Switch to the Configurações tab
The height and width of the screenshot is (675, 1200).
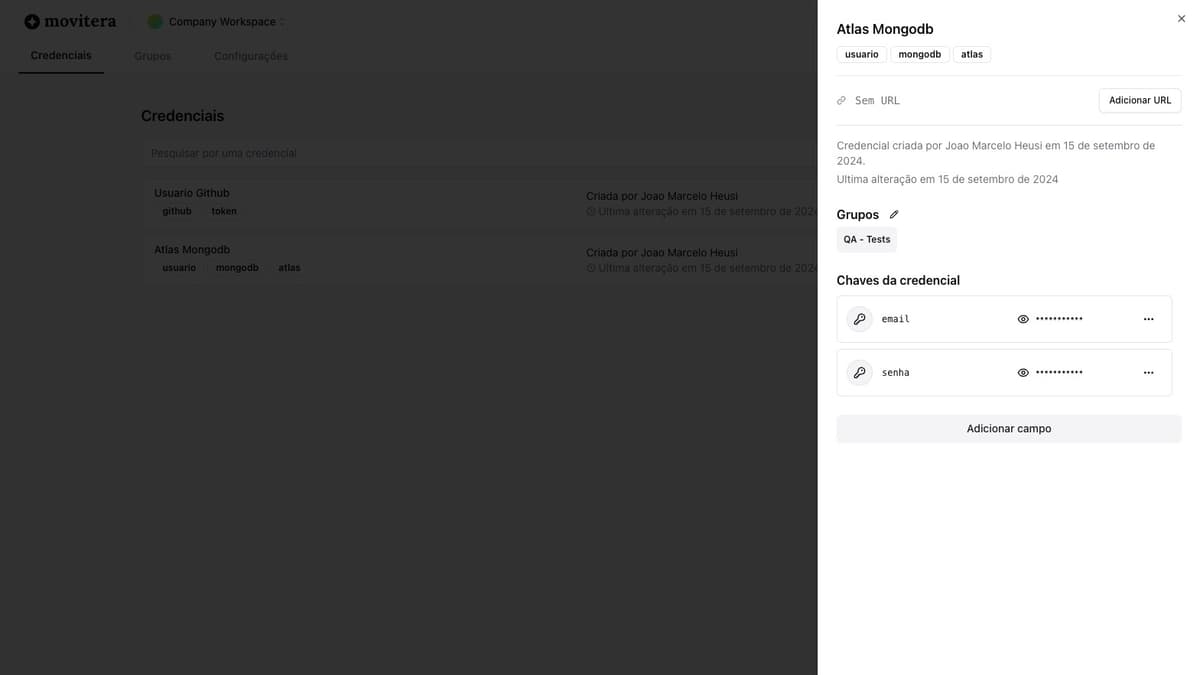[251, 56]
